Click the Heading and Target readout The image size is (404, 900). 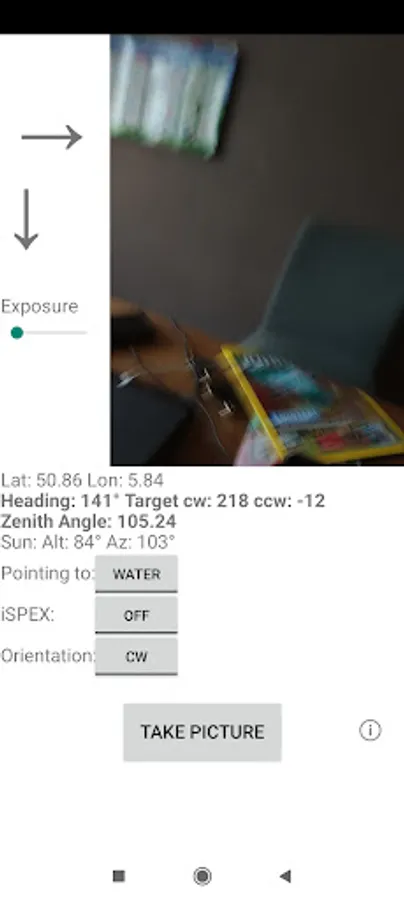163,501
